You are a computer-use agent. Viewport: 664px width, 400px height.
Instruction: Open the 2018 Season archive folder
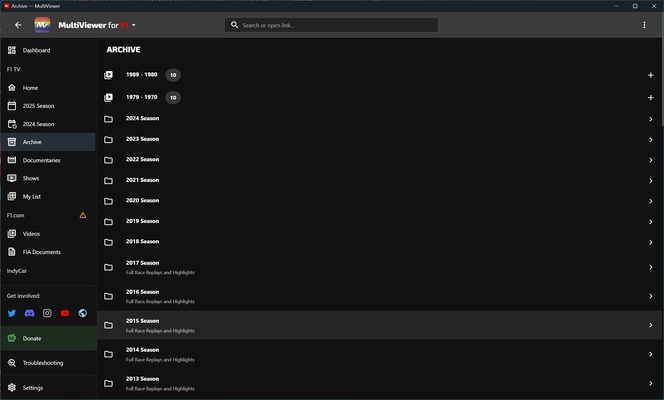click(379, 242)
